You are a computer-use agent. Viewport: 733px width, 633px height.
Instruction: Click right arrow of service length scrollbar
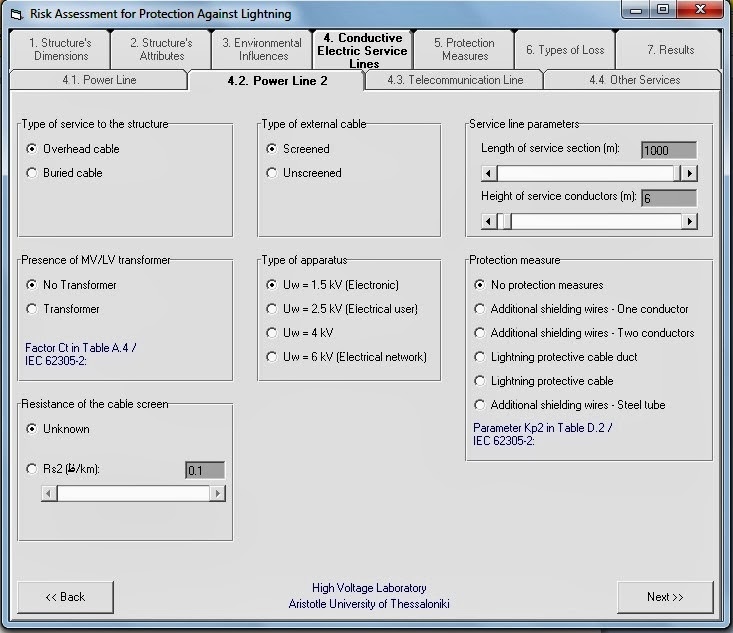click(689, 173)
